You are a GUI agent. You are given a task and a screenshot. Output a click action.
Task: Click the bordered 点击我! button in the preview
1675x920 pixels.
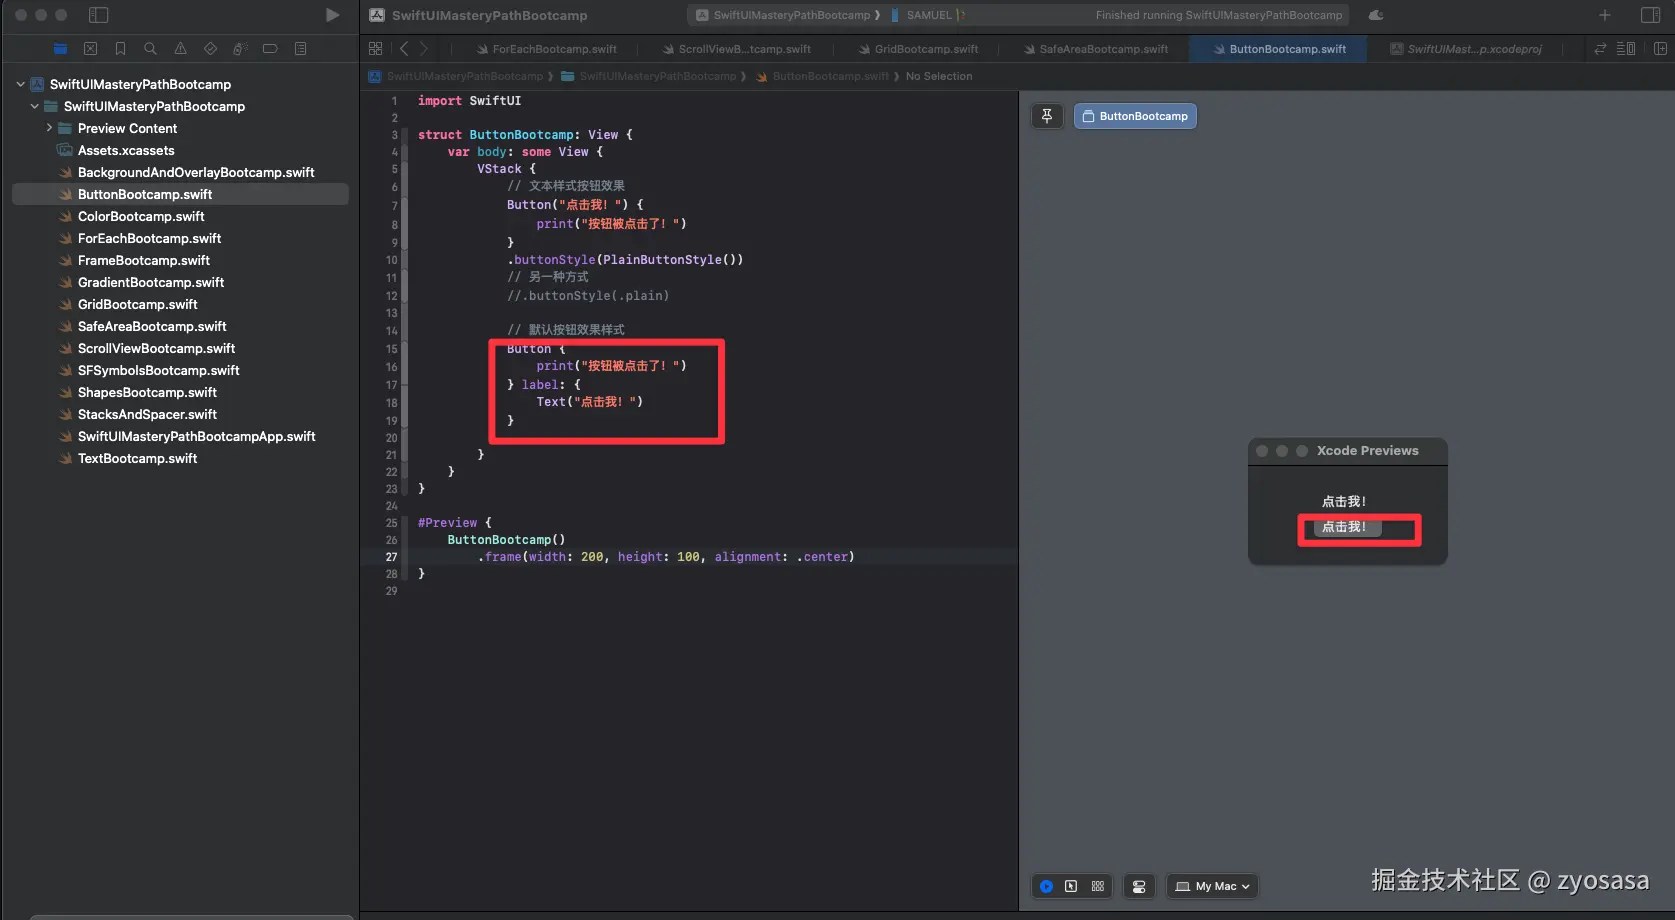tap(1347, 527)
